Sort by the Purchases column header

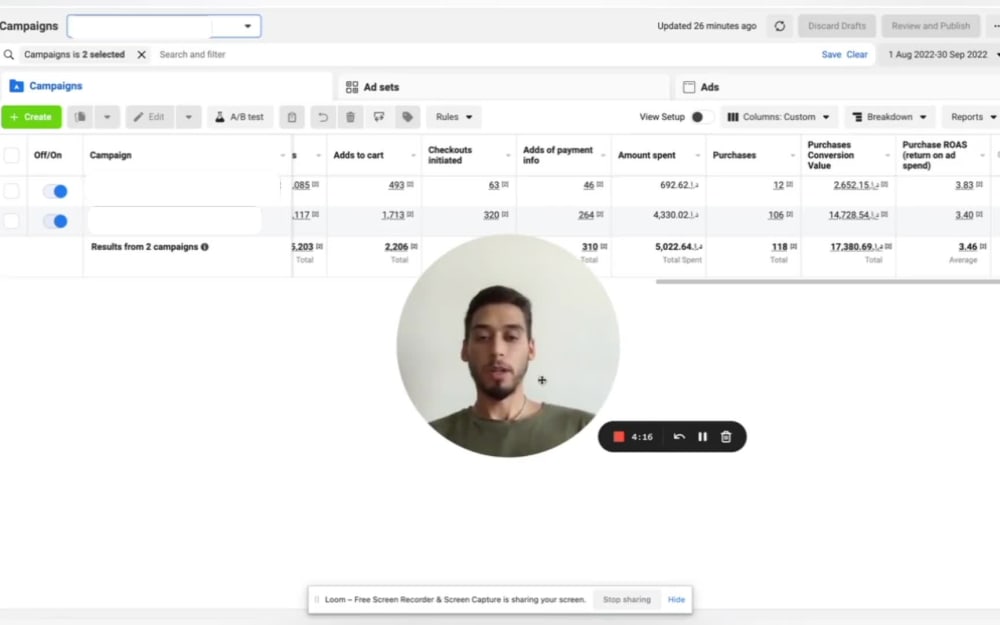pos(734,155)
